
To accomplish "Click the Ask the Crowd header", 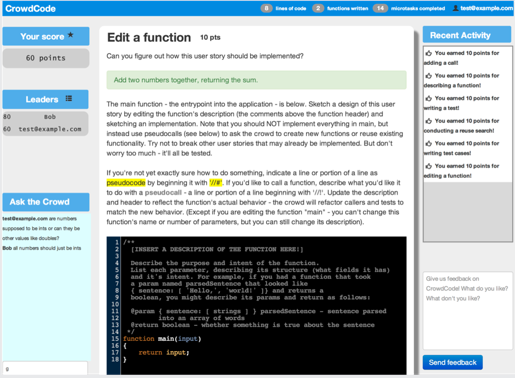I will pos(46,202).
